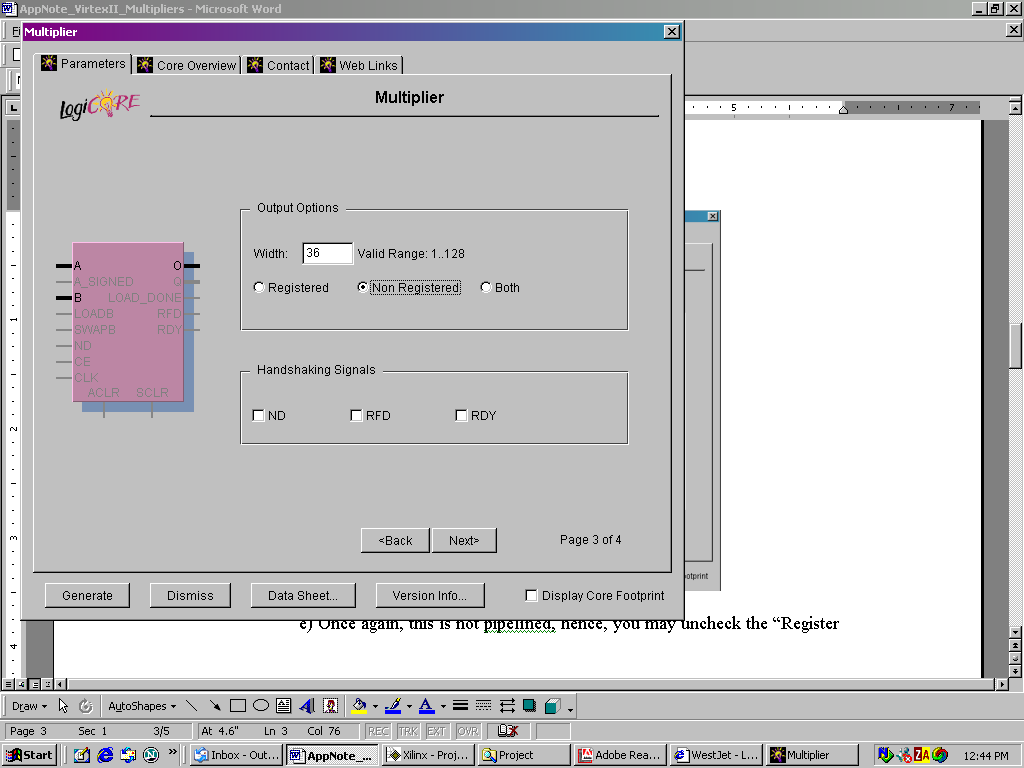Open the Web Links tab

(359, 65)
